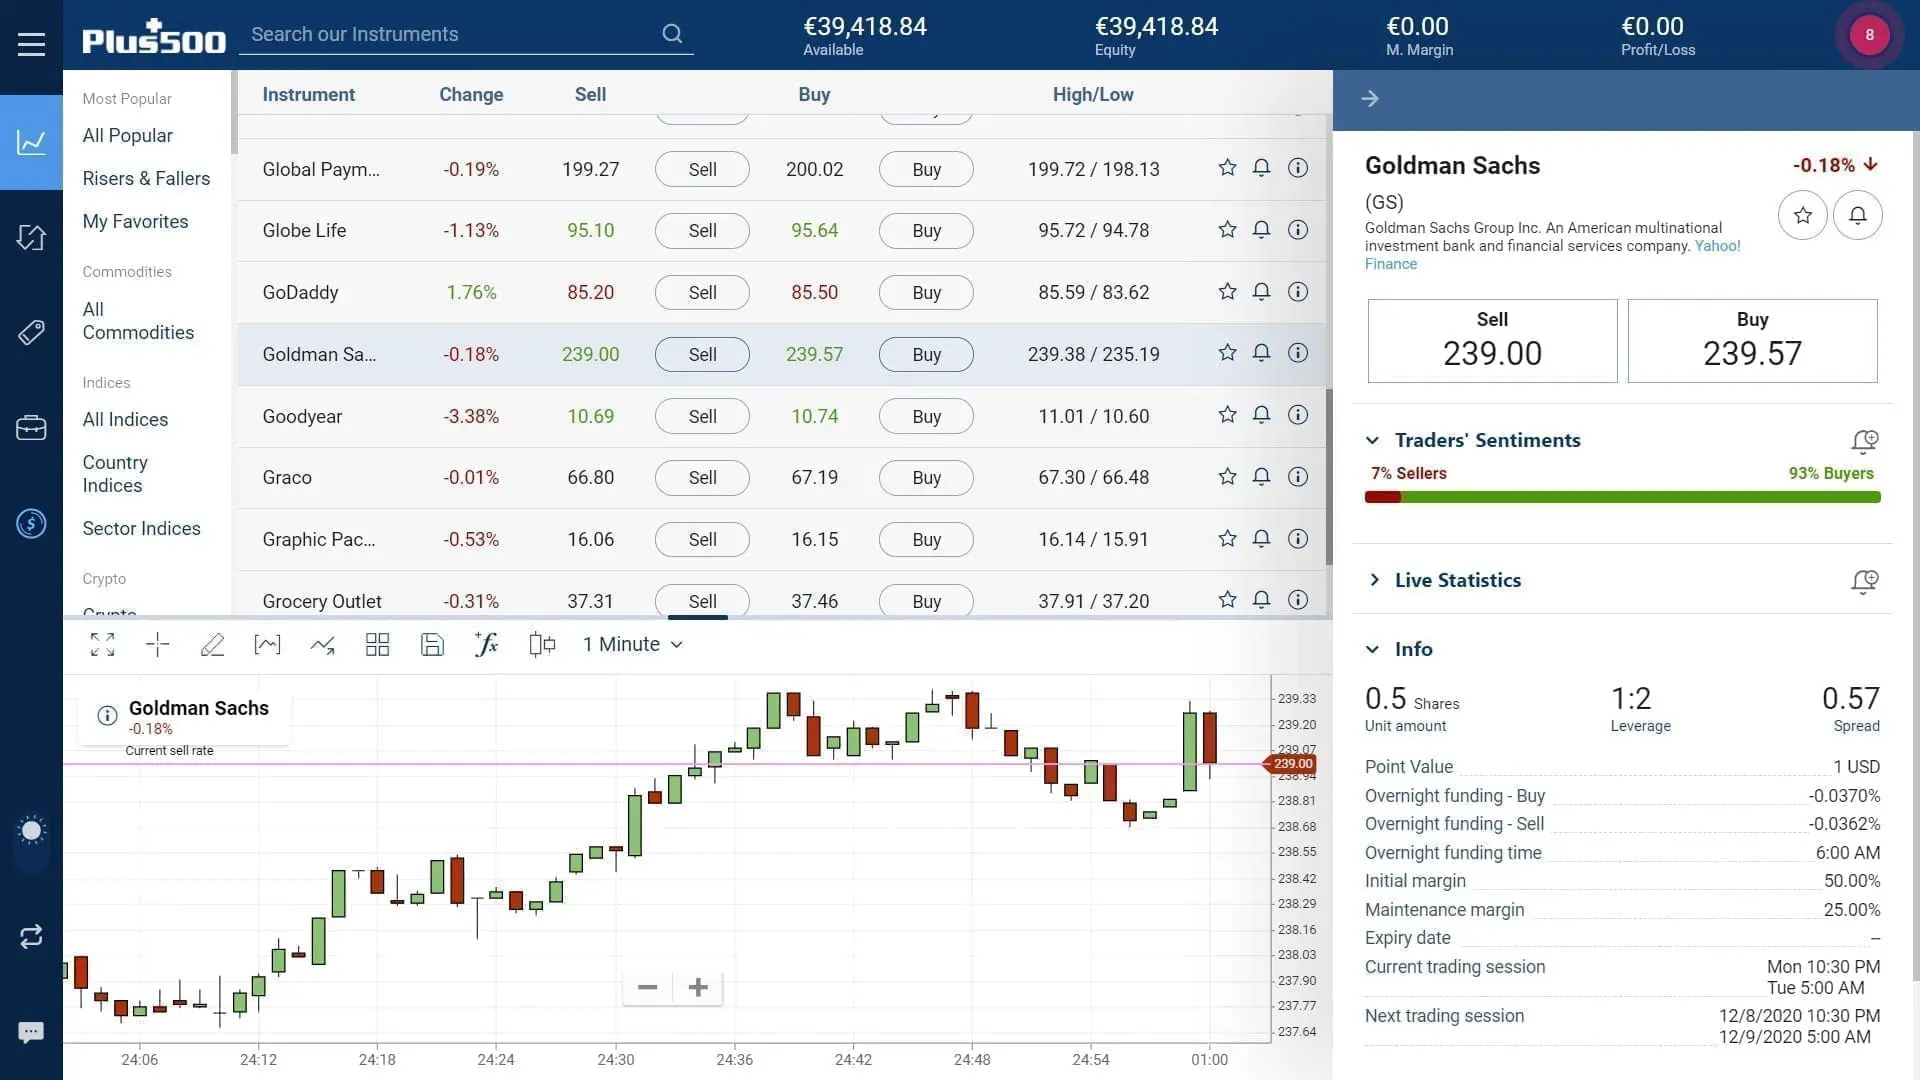
Task: Select Country Indices category
Action: click(115, 475)
